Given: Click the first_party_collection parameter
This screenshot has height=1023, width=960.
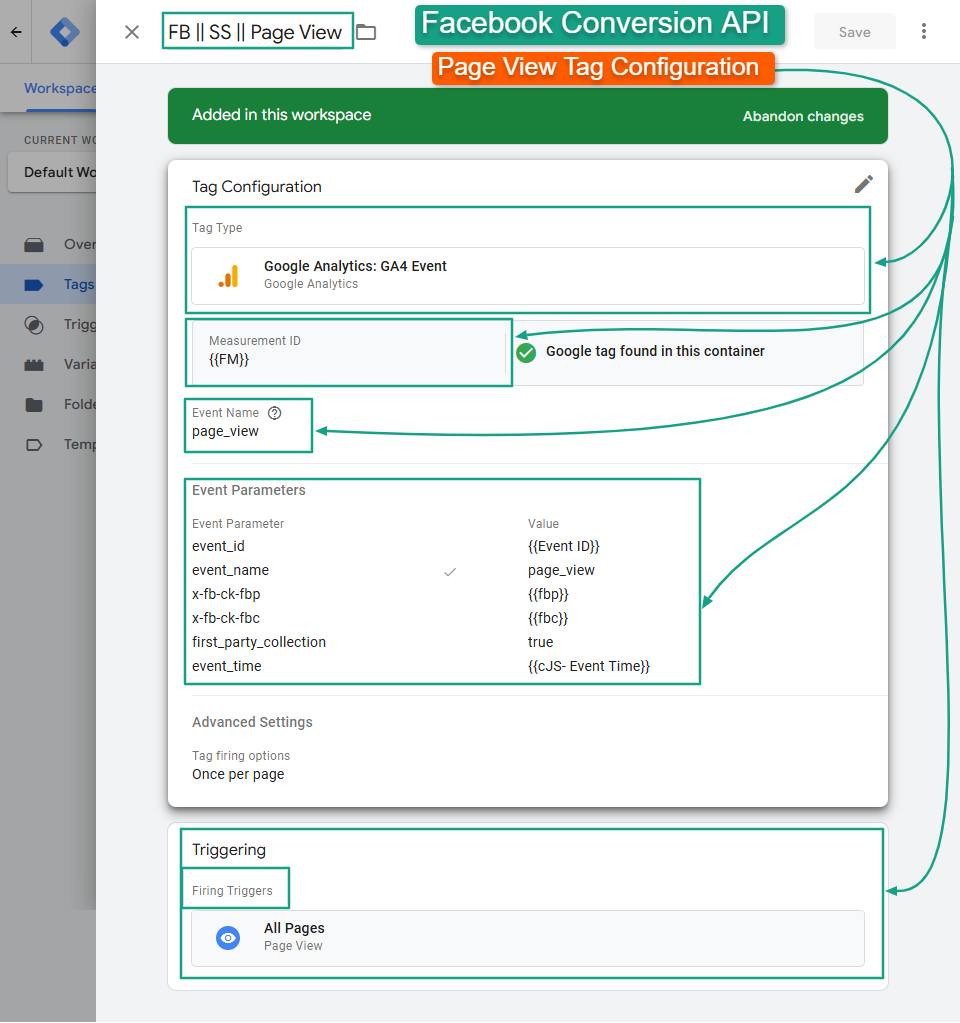Looking at the screenshot, I should tap(258, 642).
